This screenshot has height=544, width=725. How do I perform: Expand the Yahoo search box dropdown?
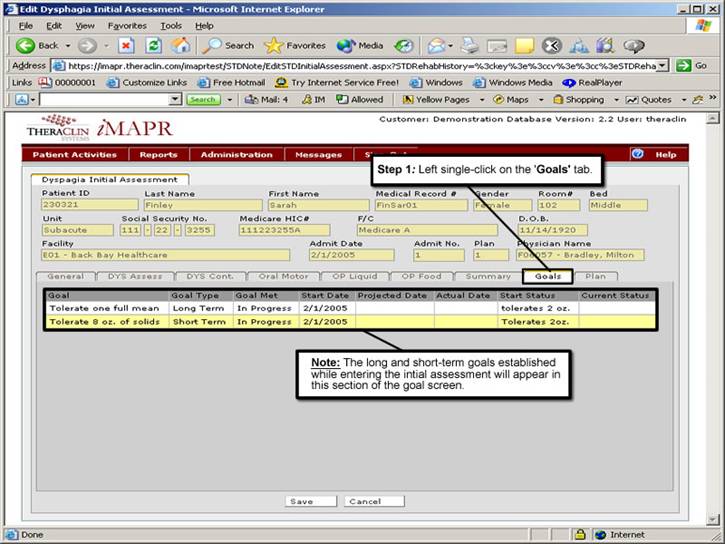point(176,100)
